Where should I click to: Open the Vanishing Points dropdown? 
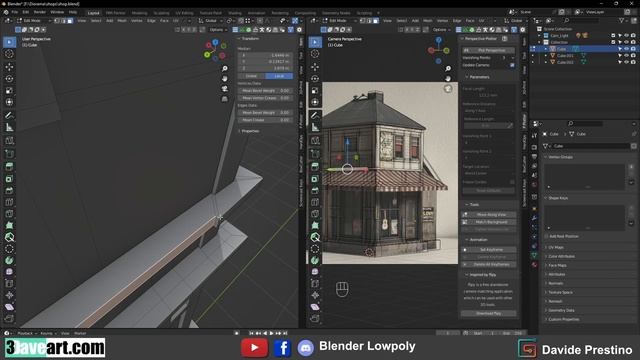[509, 58]
